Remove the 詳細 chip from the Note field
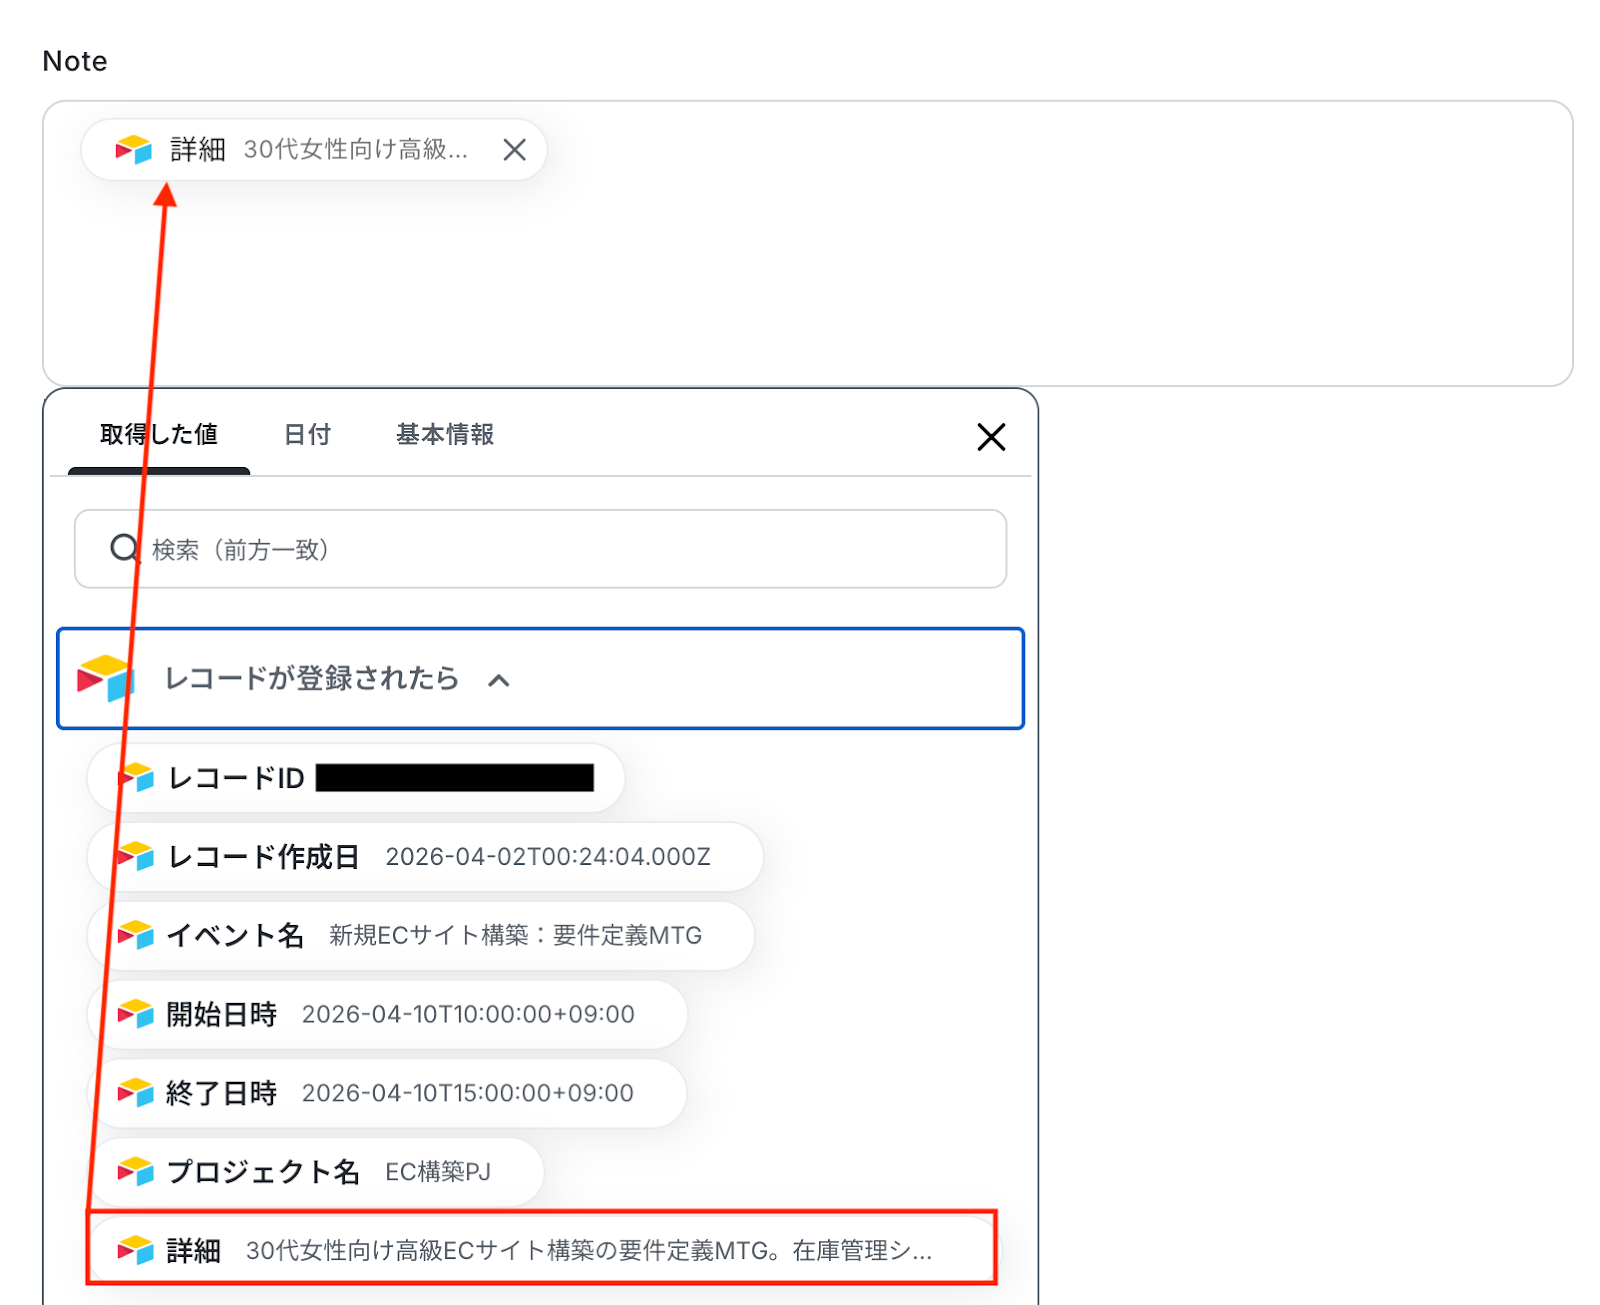Image resolution: width=1600 pixels, height=1305 pixels. [x=515, y=150]
